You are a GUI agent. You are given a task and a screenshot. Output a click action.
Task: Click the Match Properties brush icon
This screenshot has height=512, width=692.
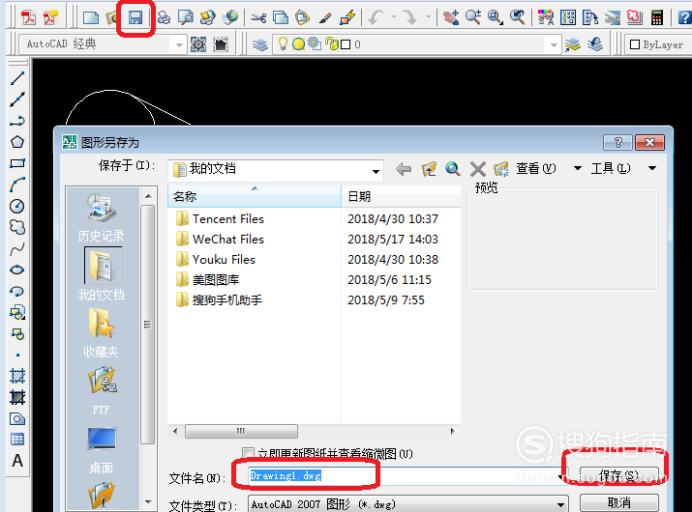coord(326,18)
